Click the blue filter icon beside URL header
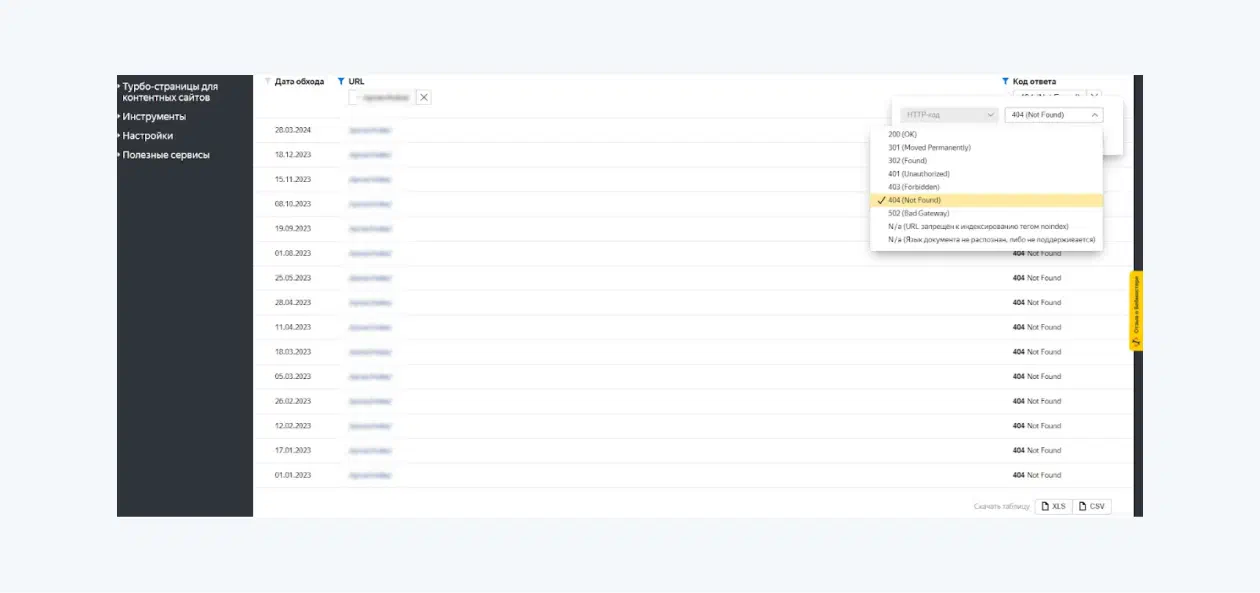 click(x=341, y=81)
